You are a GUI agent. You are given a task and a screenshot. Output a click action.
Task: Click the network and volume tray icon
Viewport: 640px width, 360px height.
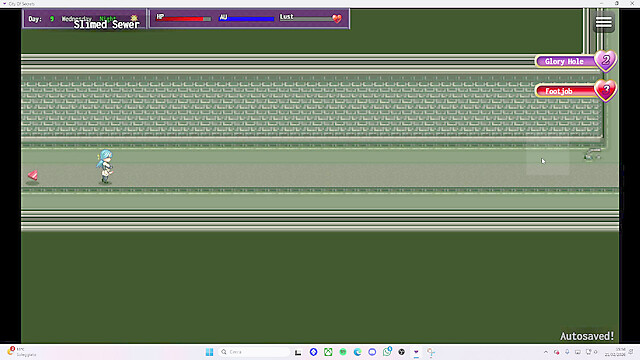tap(592, 352)
